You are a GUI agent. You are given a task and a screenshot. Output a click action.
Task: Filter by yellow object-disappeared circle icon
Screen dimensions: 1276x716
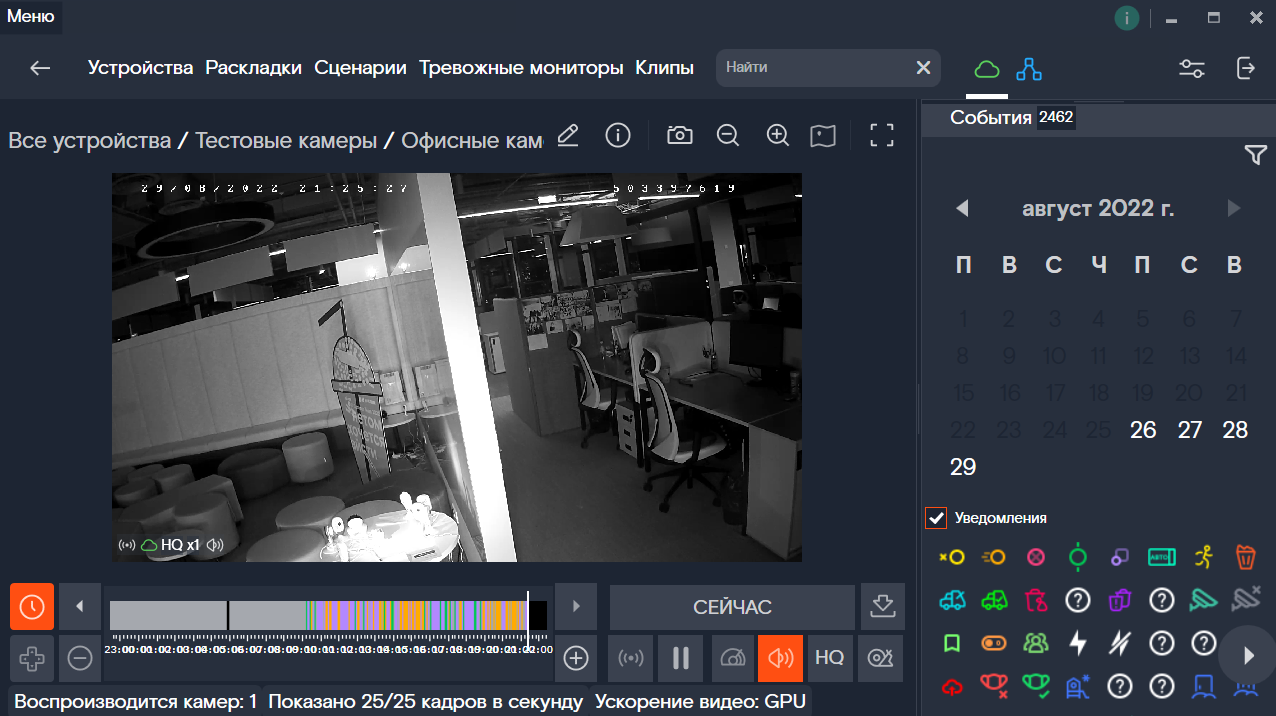click(x=952, y=557)
